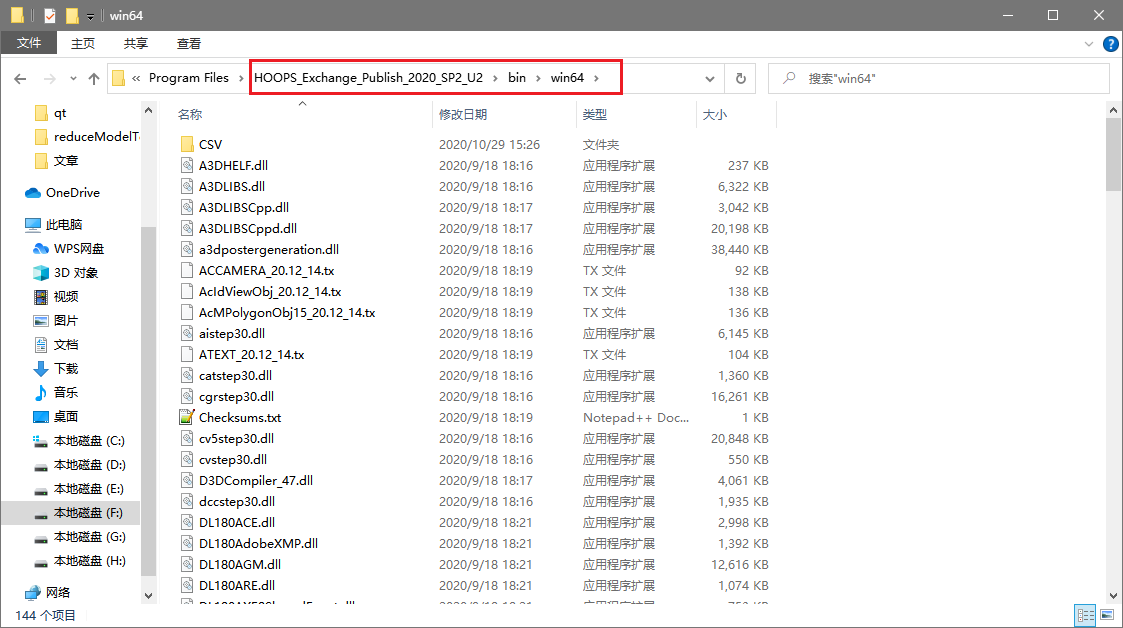Select 文档 library icon

41,344
